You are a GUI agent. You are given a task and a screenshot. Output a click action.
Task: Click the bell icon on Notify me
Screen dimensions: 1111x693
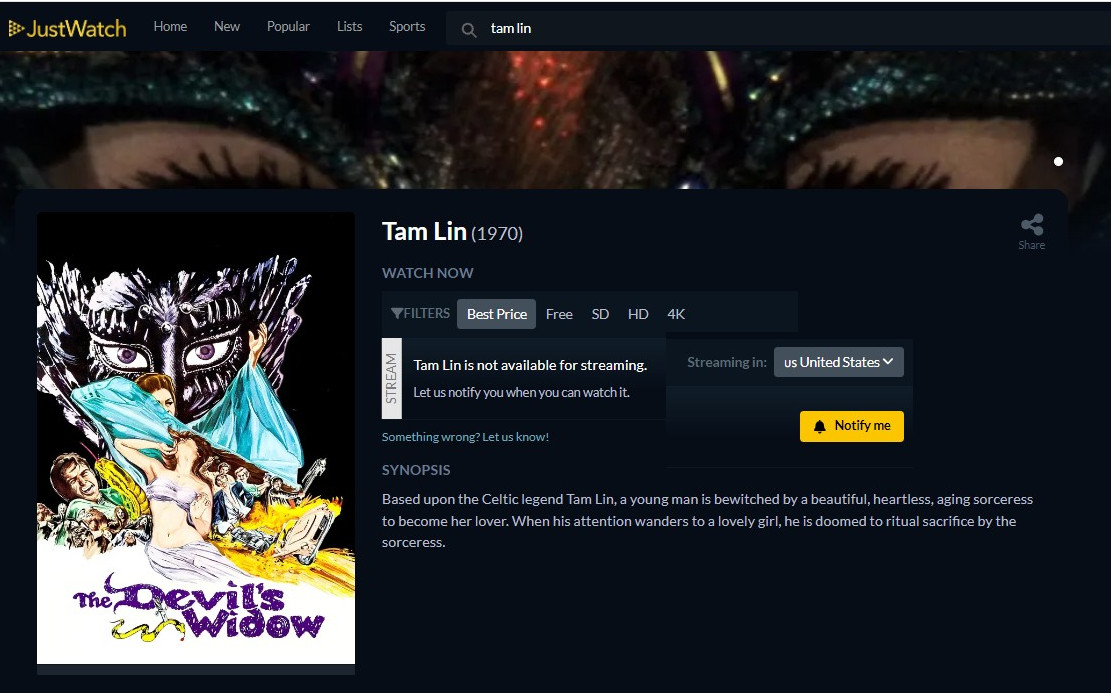[x=820, y=426]
